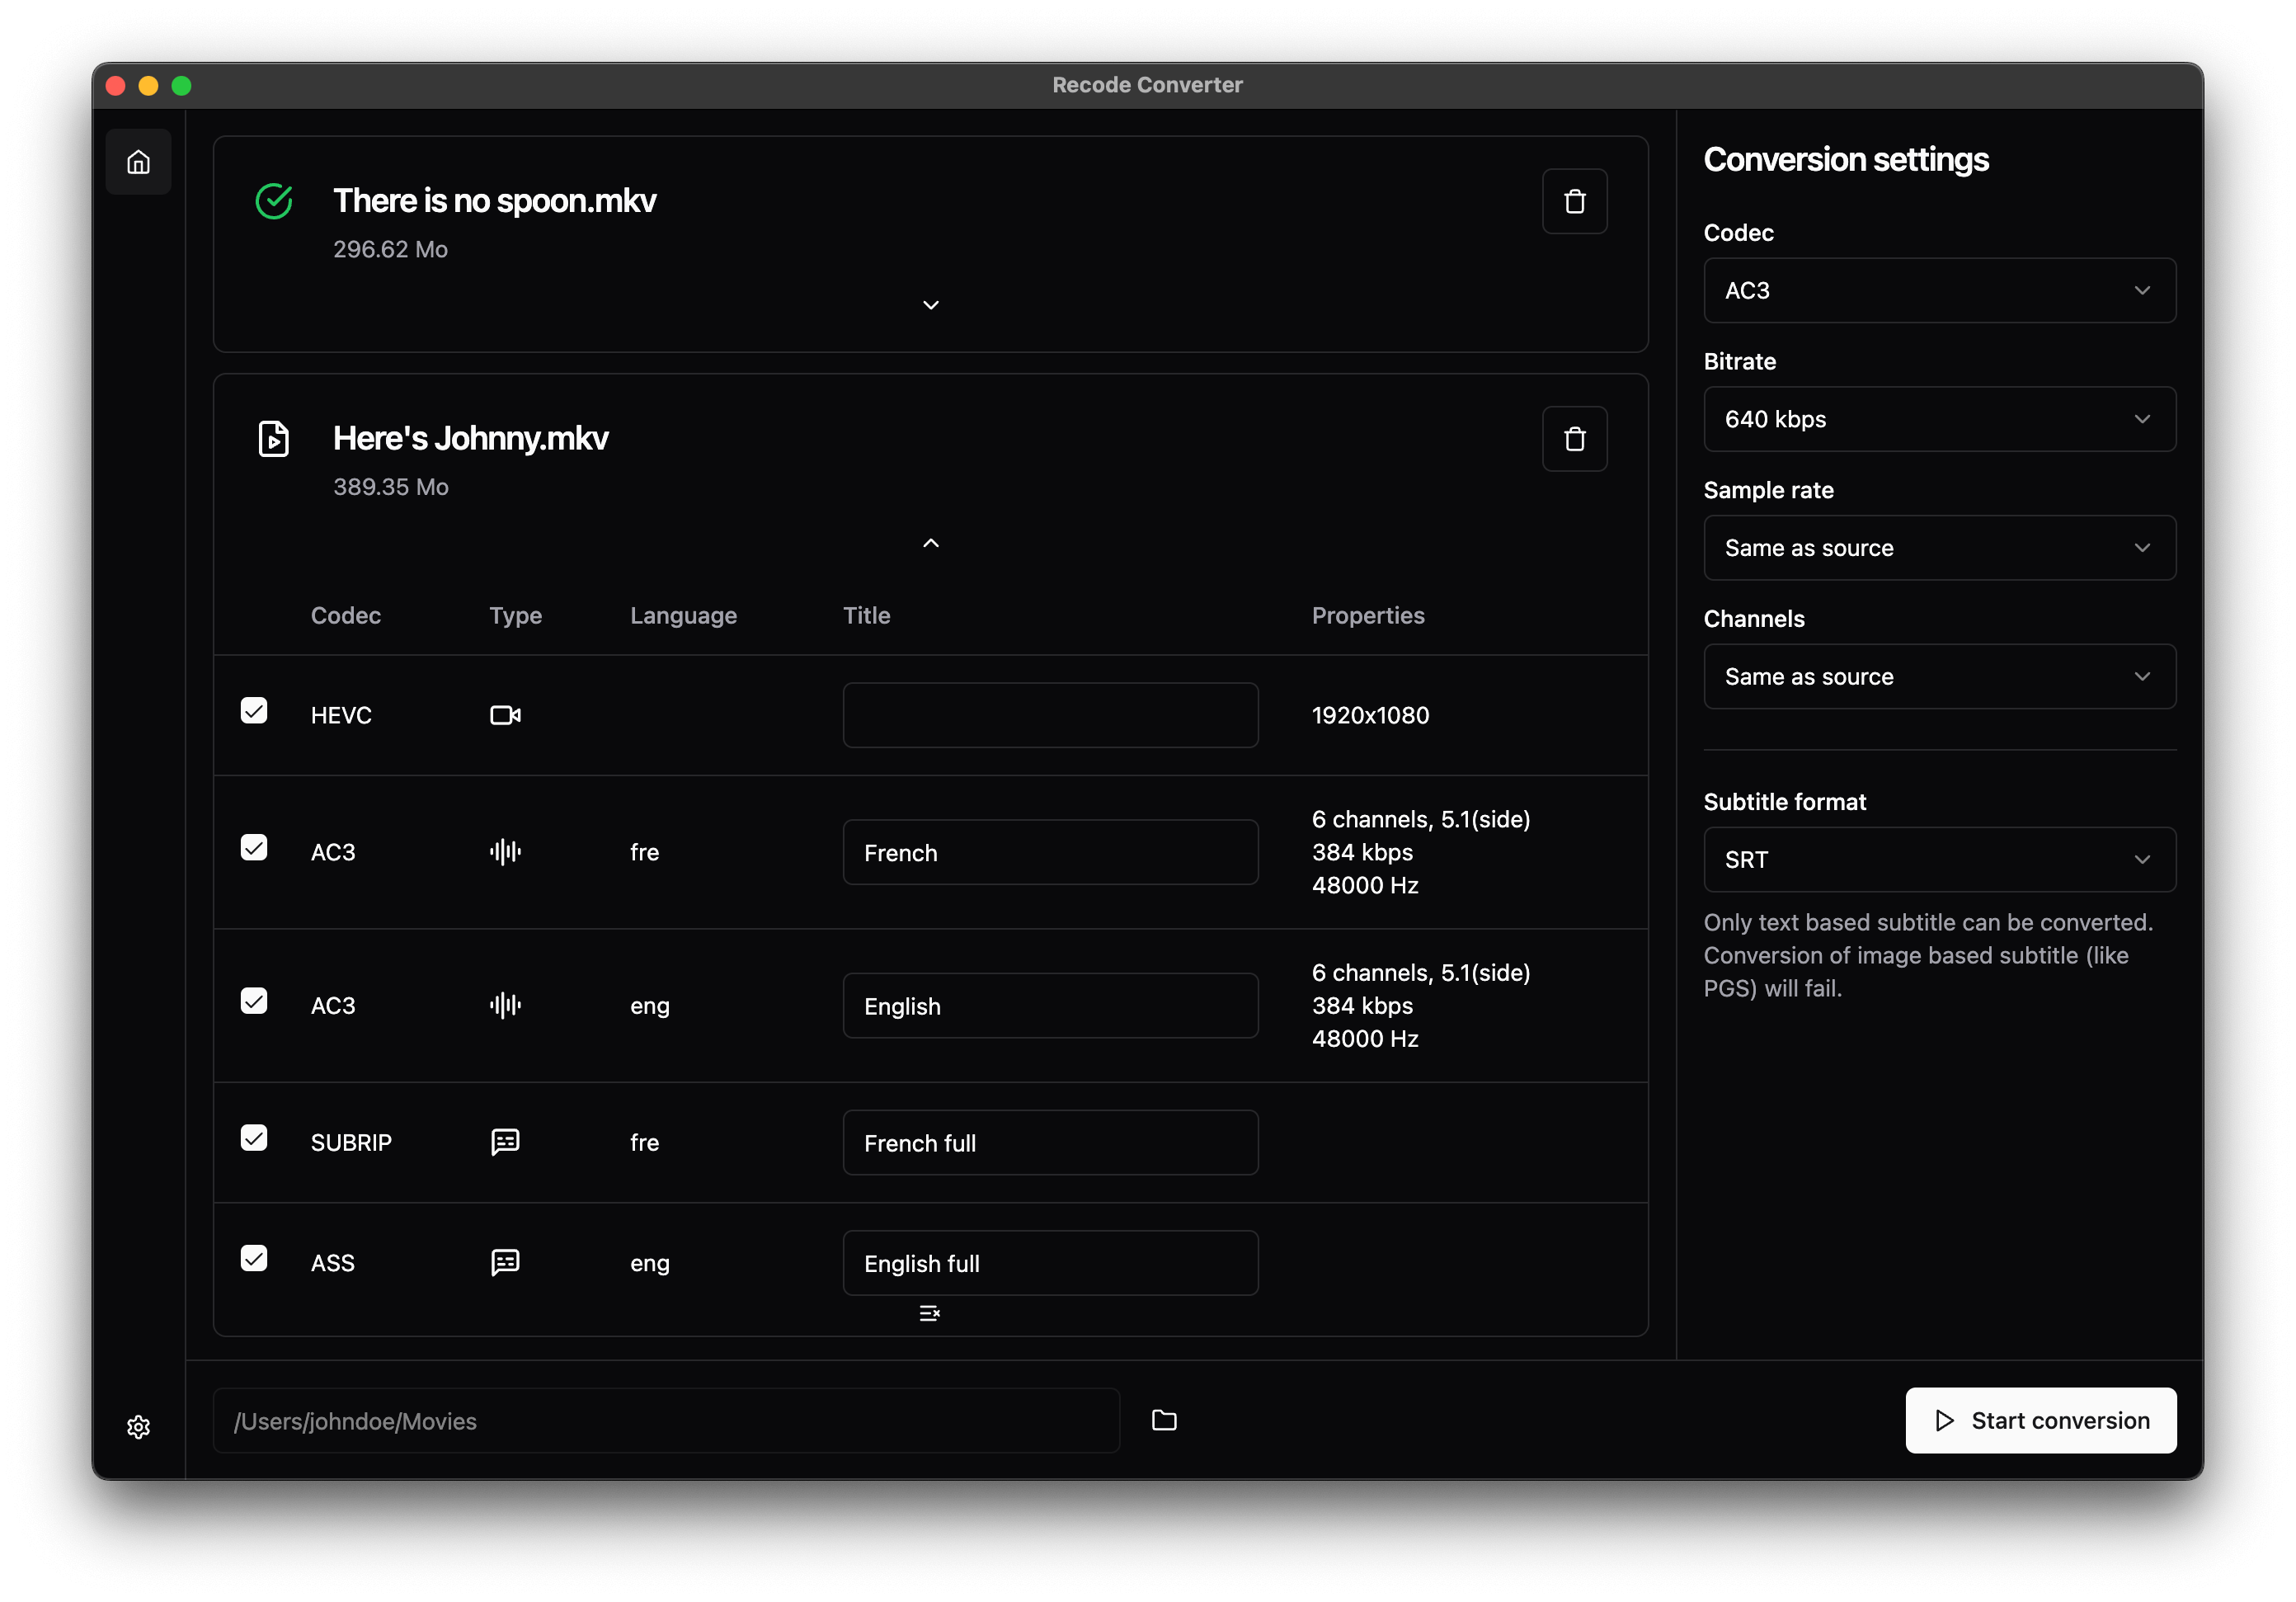Viewport: 2296px width, 1602px height.
Task: Uncheck the SUBRIP French subtitle track
Action: [x=254, y=1138]
